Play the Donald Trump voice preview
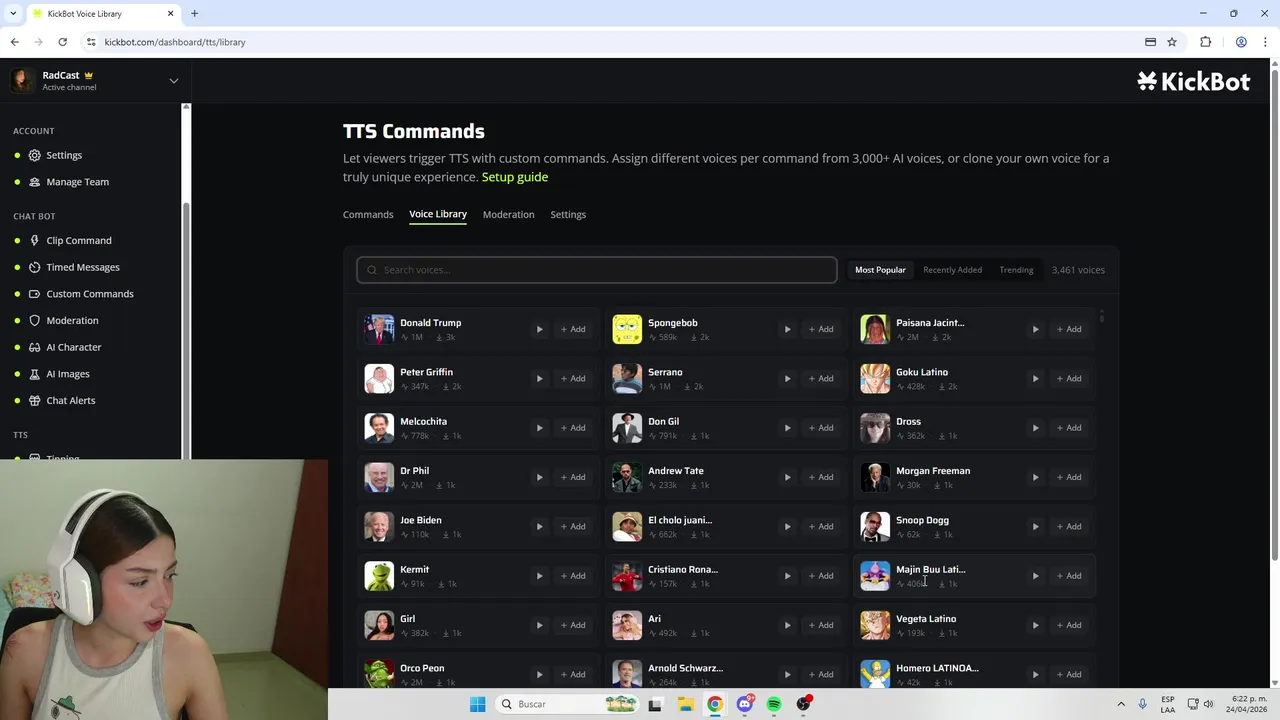This screenshot has width=1280, height=720. [x=539, y=329]
